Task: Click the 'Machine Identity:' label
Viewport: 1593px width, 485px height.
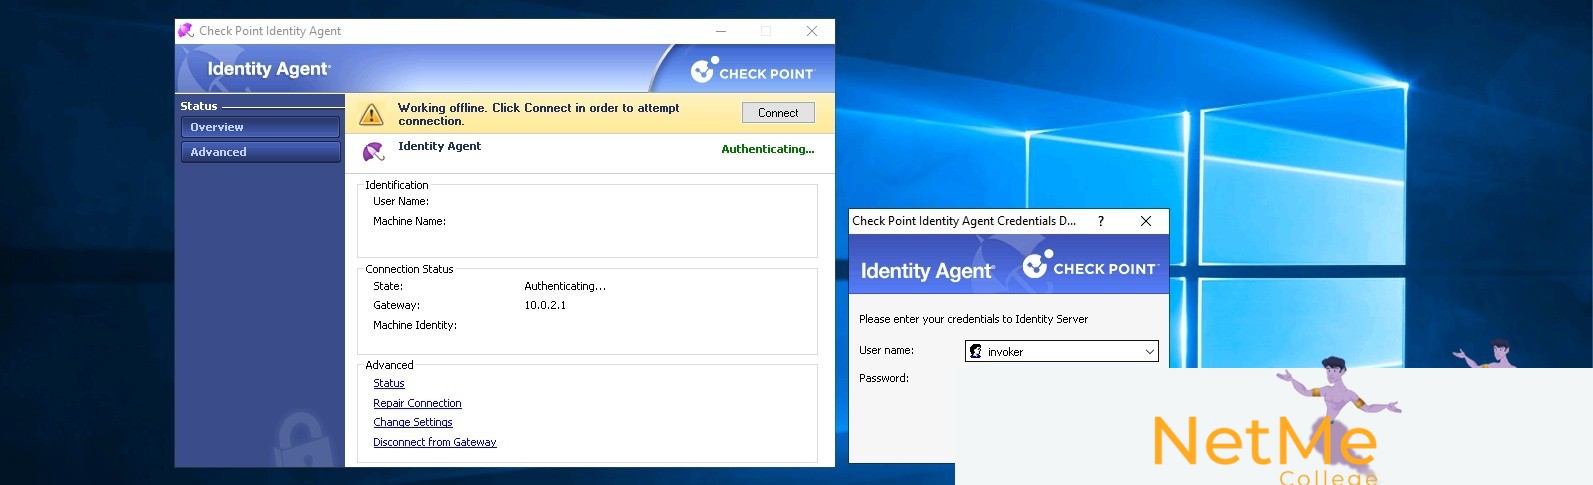Action: pos(415,325)
